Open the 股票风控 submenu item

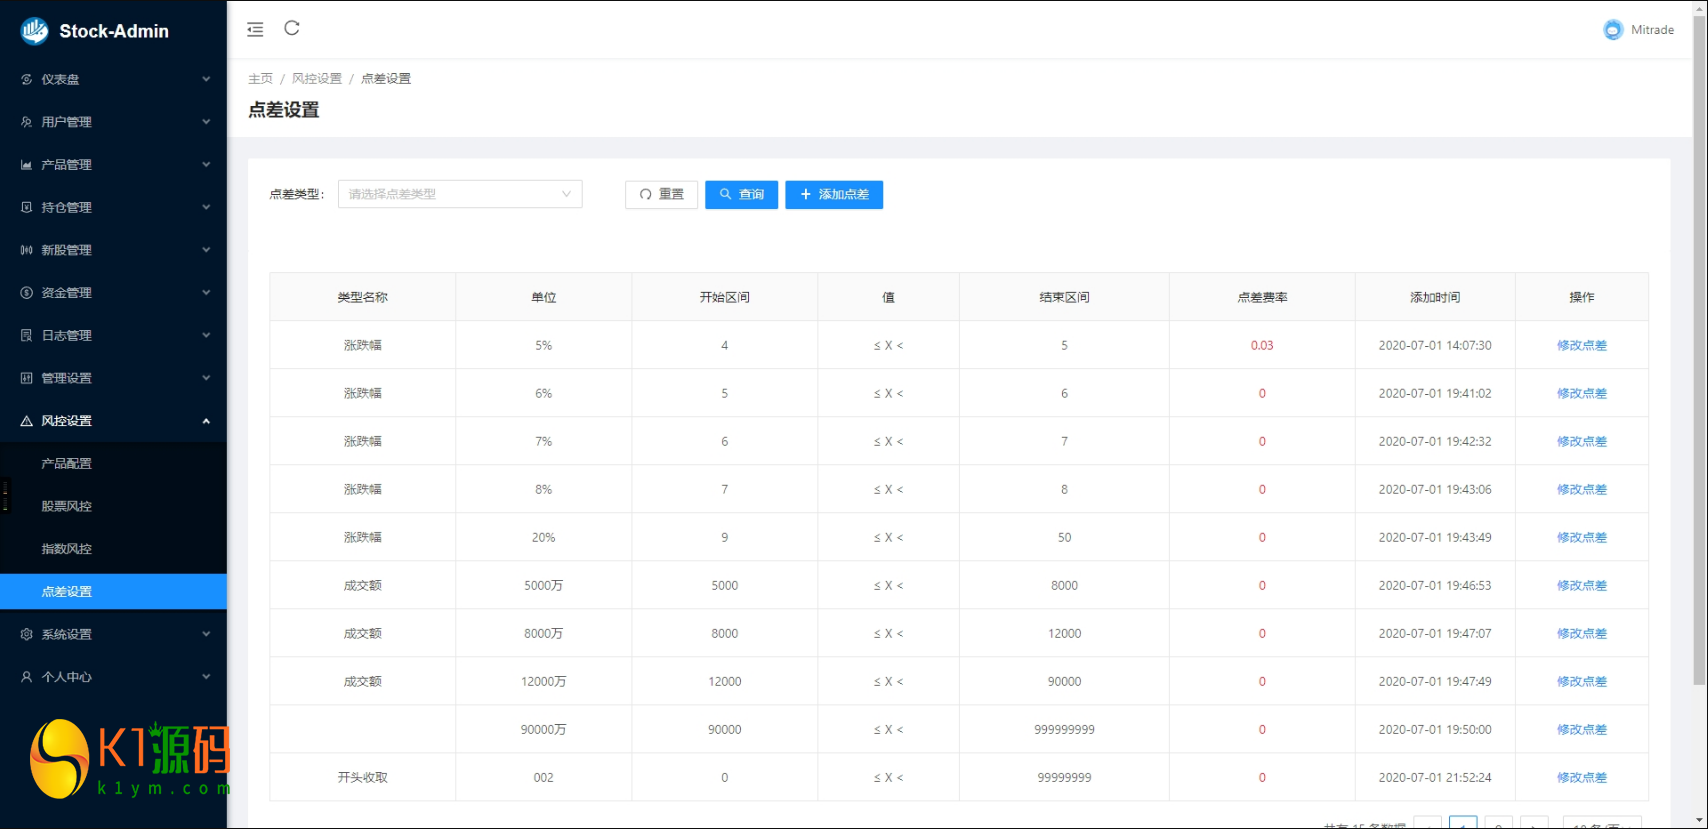66,506
